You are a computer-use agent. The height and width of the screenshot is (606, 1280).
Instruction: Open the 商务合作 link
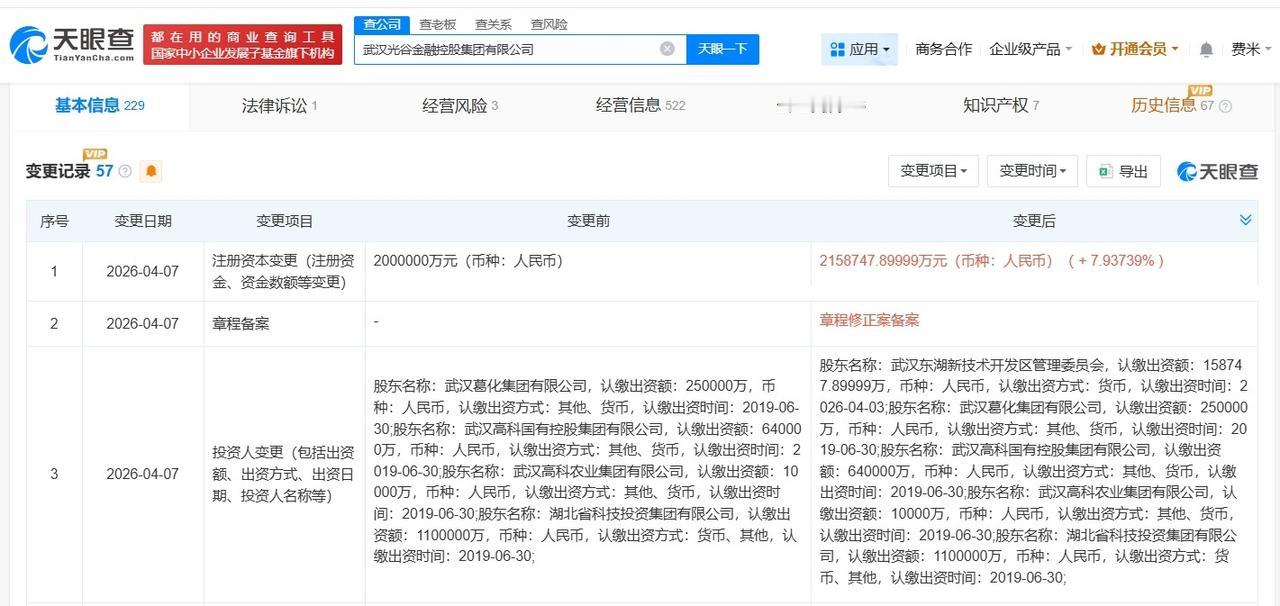942,48
